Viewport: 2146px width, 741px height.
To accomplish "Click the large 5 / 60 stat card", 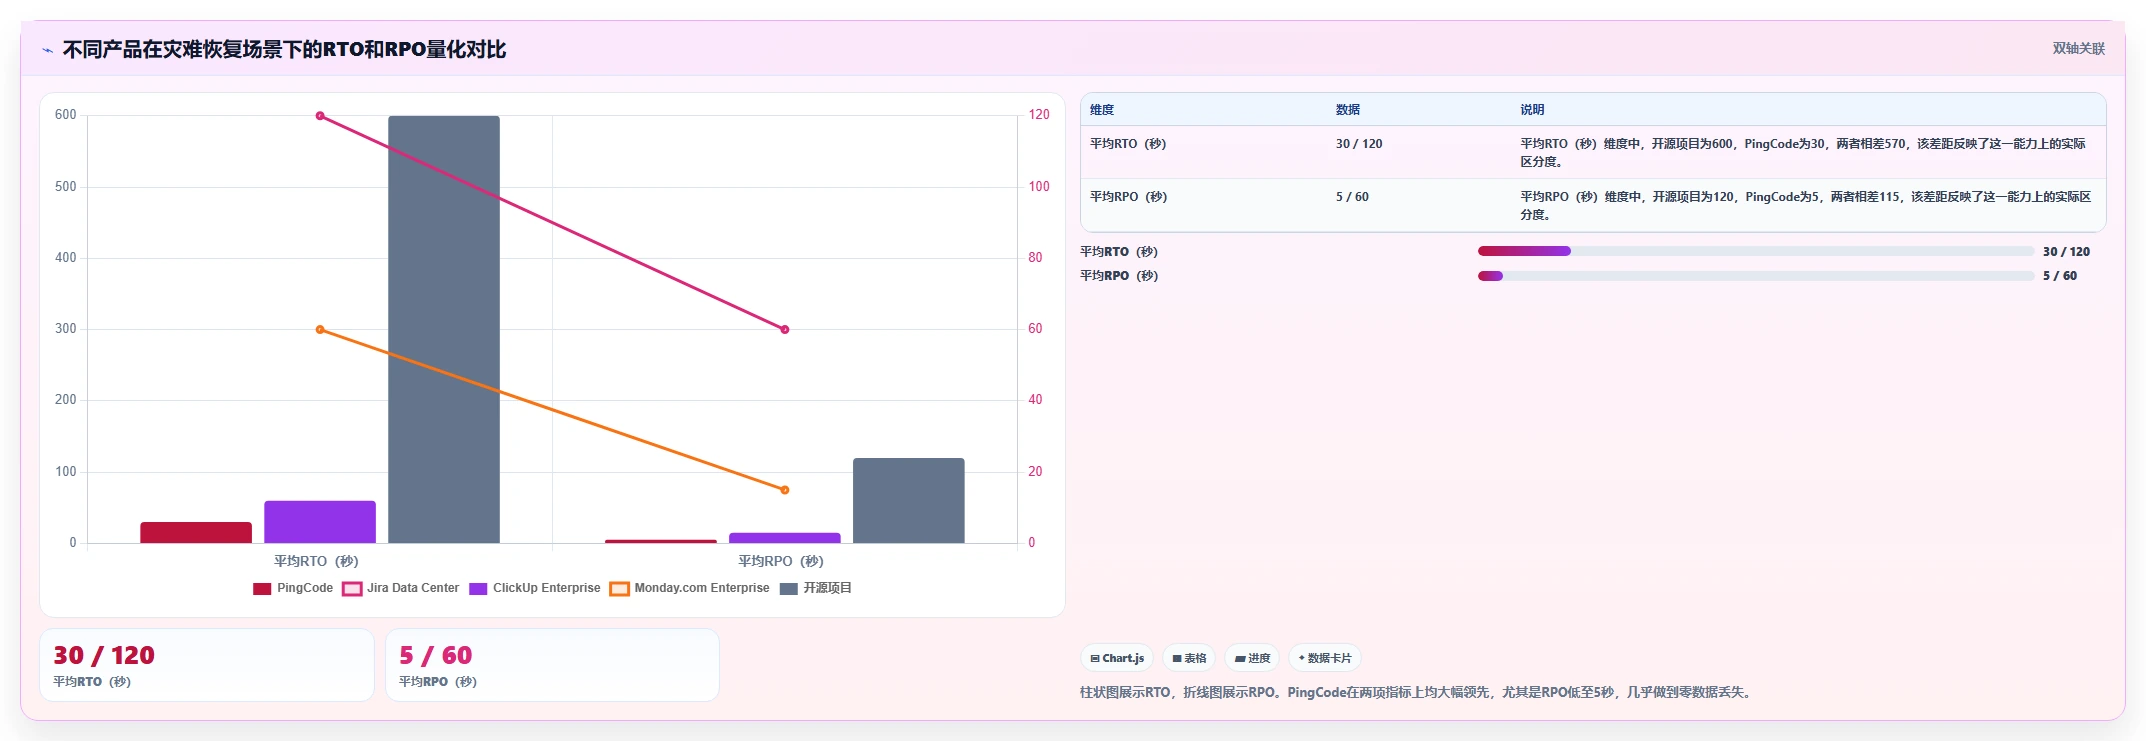I will coord(552,665).
